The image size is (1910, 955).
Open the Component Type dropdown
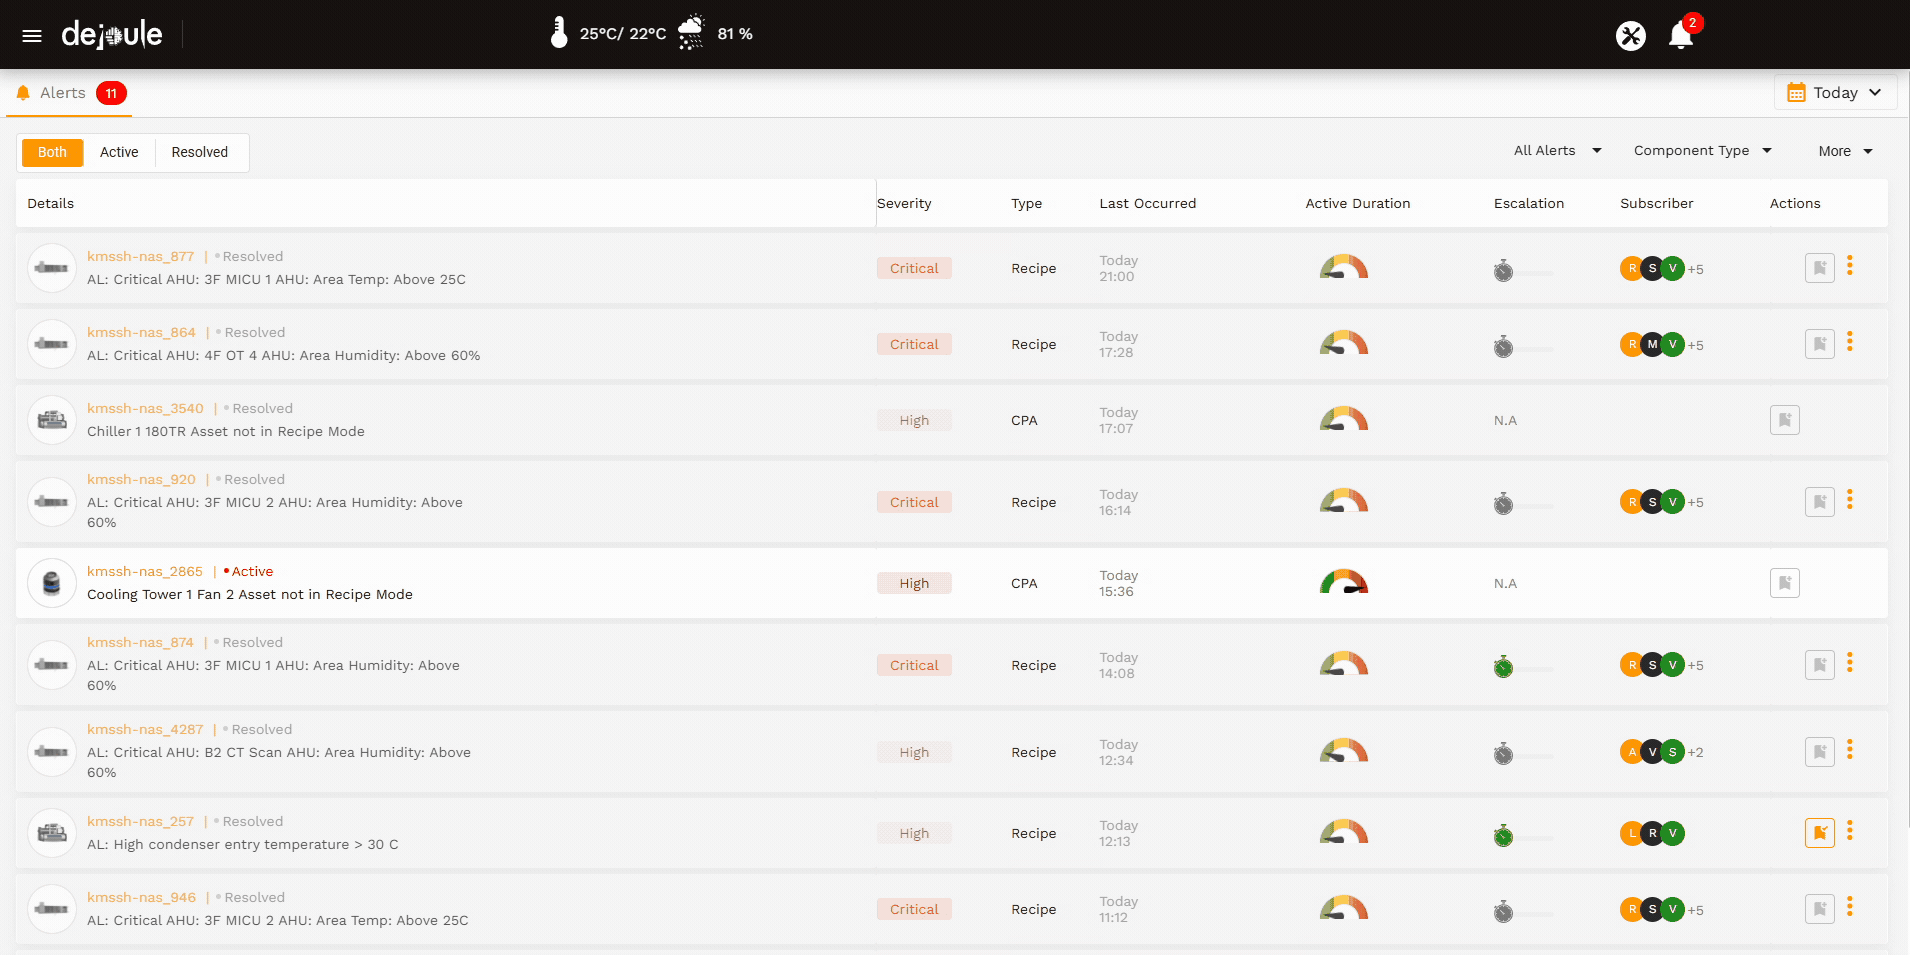tap(1702, 151)
